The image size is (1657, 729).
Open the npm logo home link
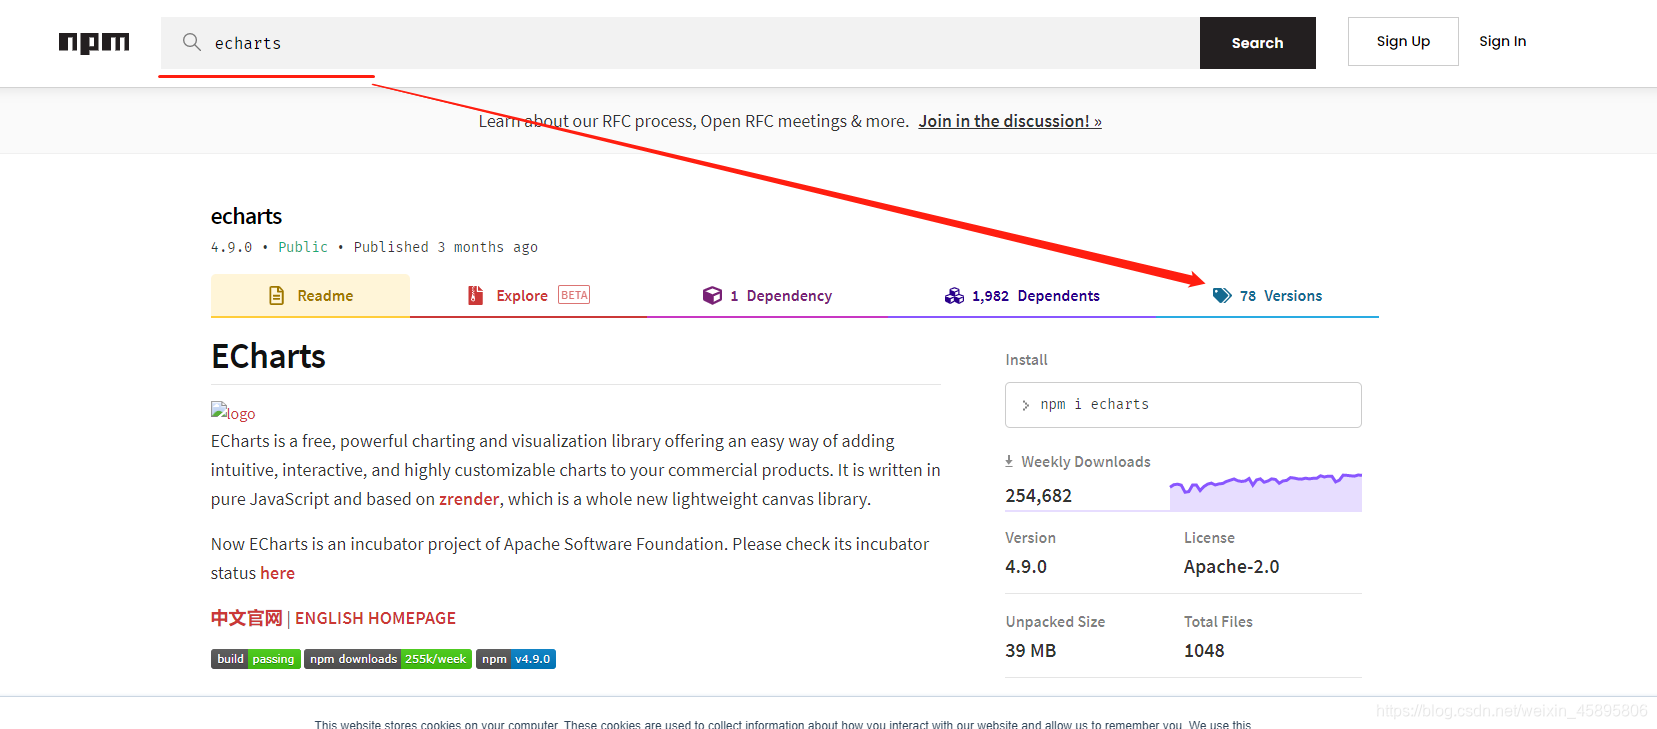(x=94, y=43)
